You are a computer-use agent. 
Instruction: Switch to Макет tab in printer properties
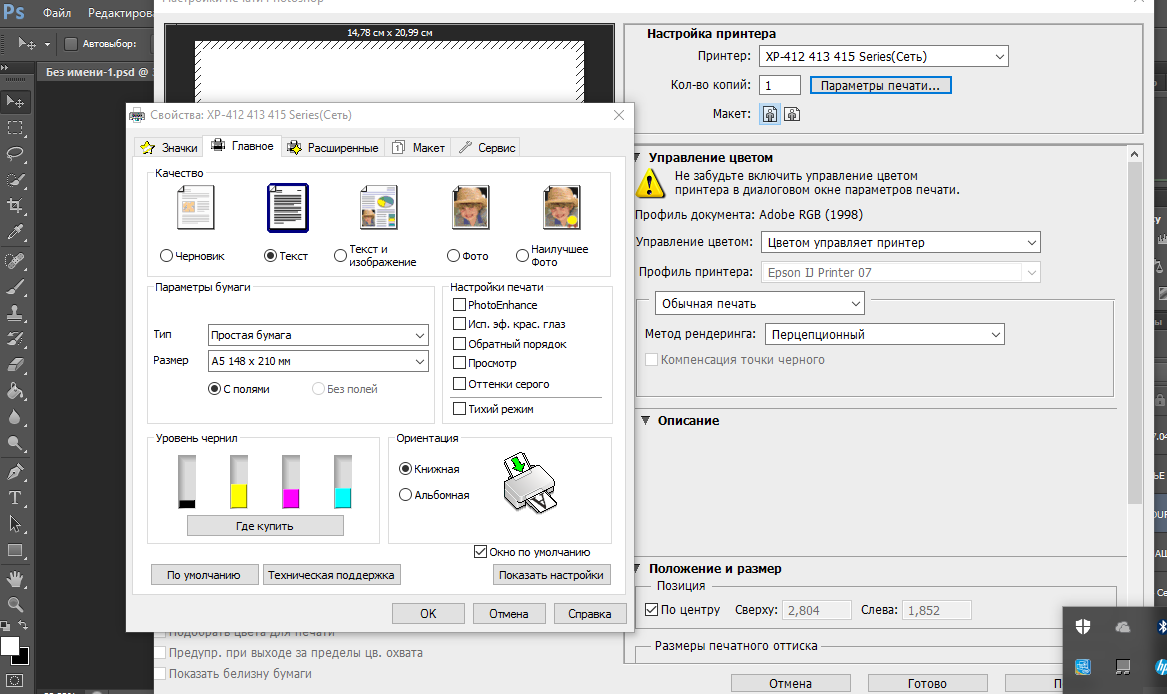coord(418,147)
